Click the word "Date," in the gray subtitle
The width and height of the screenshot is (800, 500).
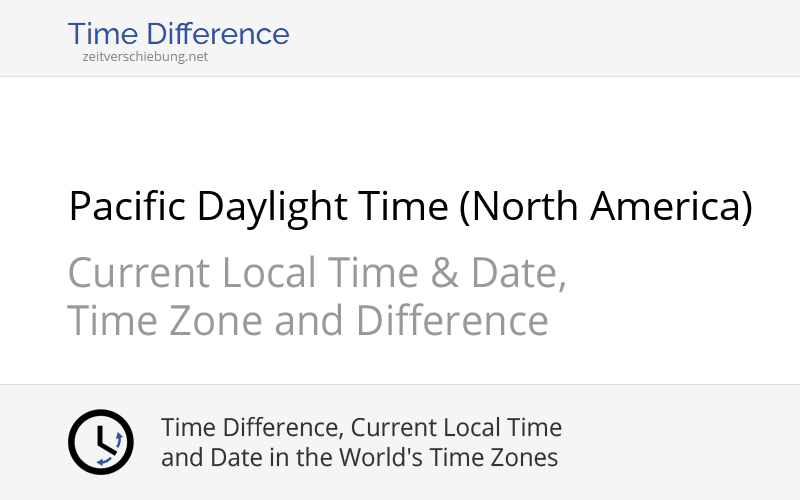pos(511,272)
